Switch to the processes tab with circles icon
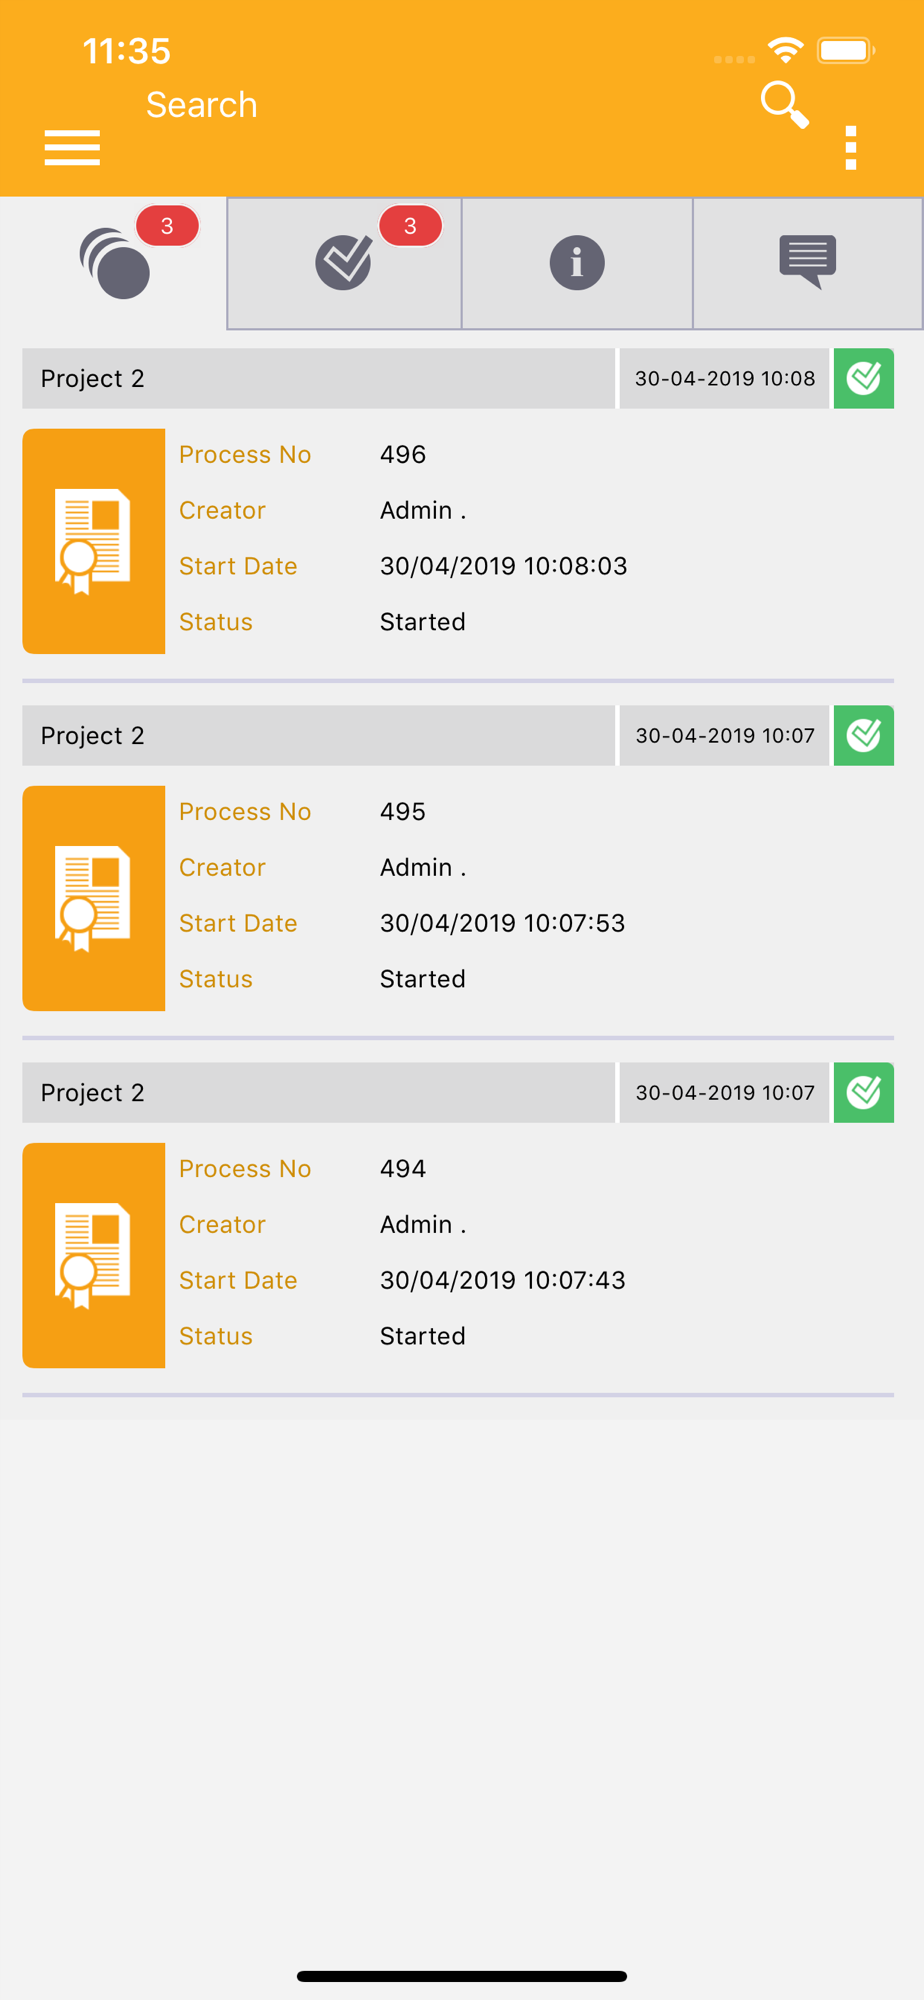This screenshot has width=924, height=2000. (x=115, y=263)
